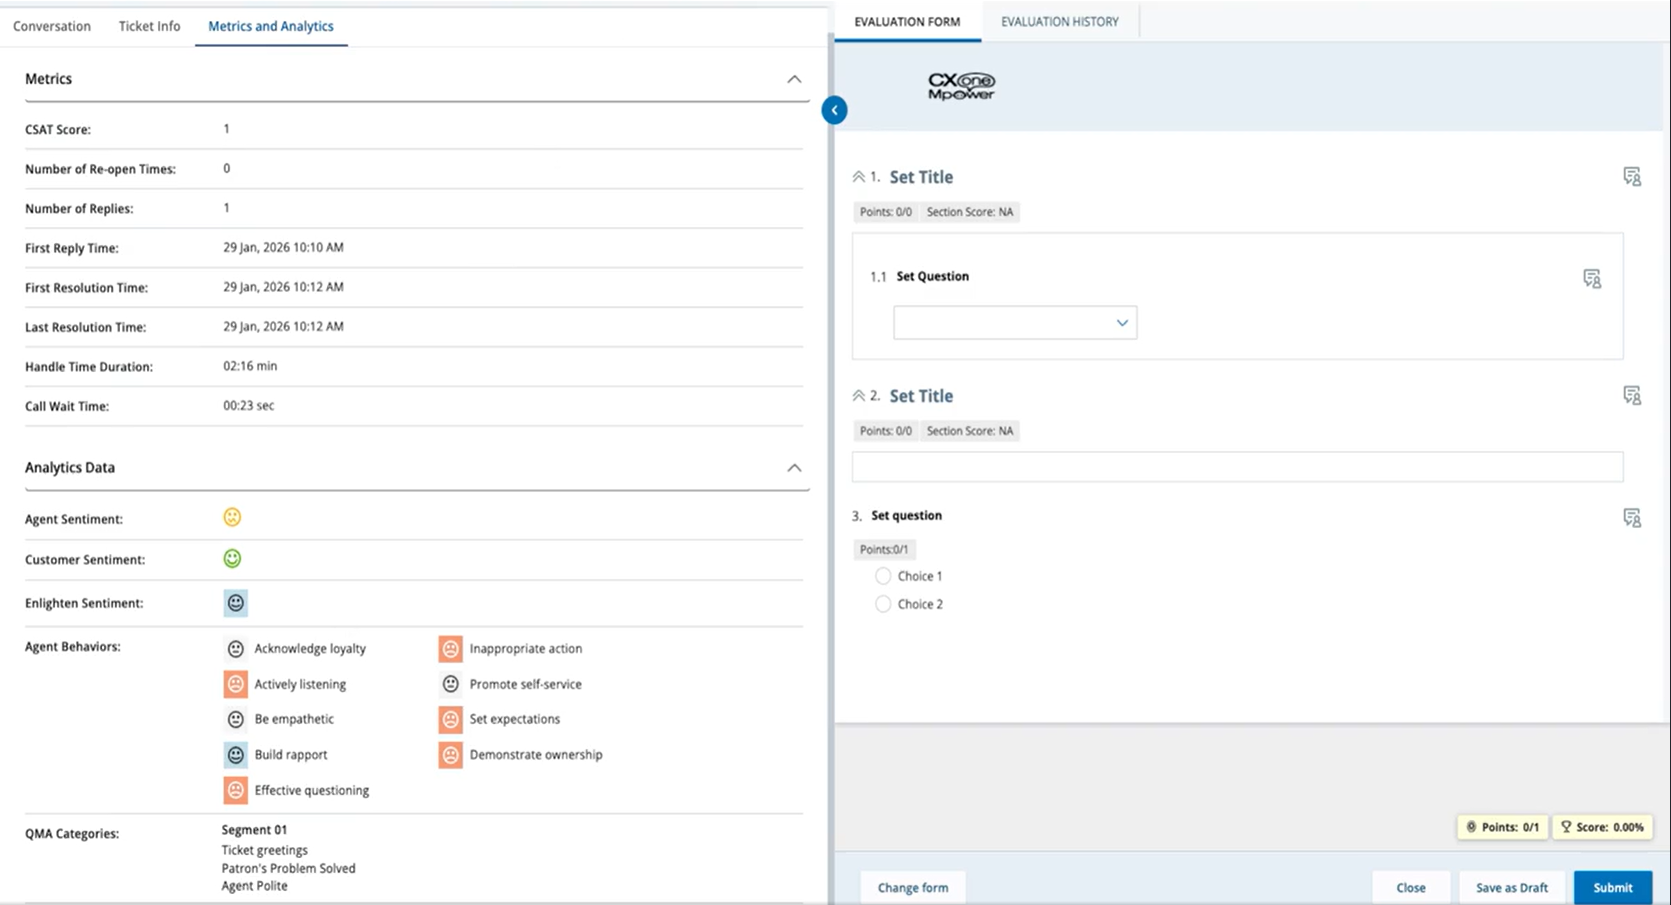The image size is (1671, 905).
Task: Collapse the Analytics Data section
Action: coord(793,468)
